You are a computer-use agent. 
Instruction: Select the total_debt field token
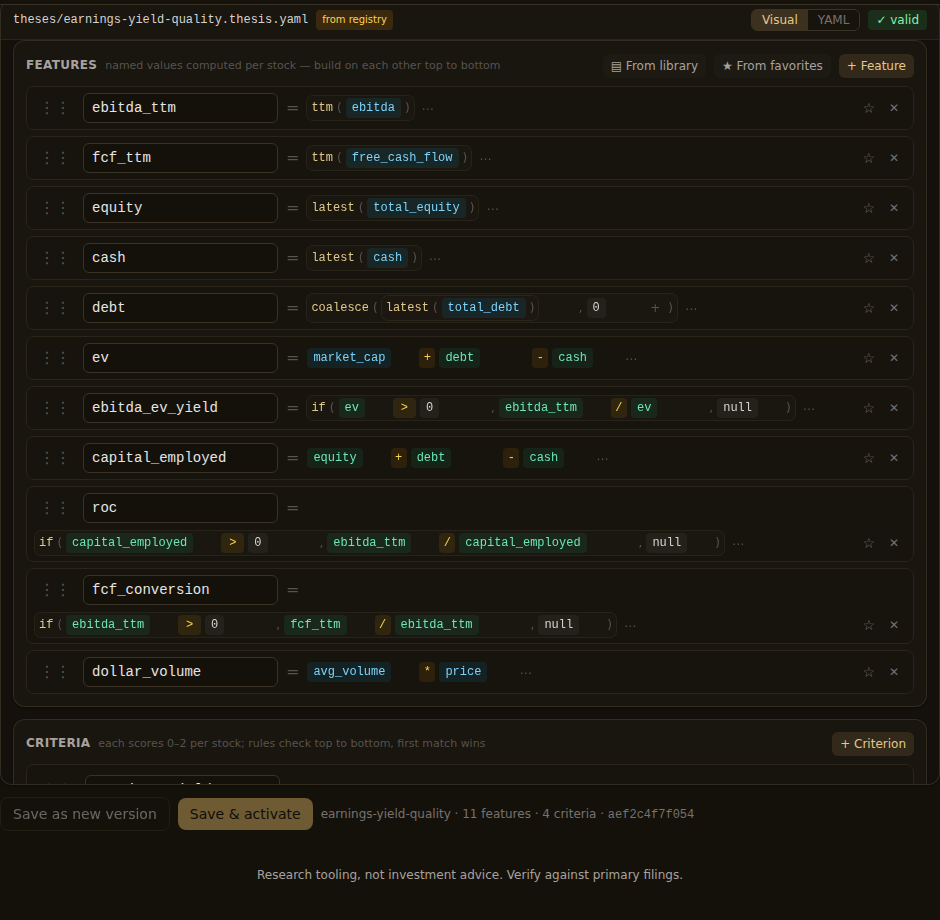tap(483, 307)
